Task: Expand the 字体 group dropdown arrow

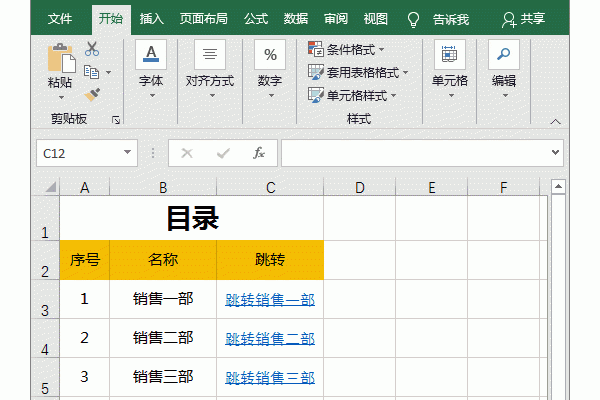Action: [x=152, y=95]
